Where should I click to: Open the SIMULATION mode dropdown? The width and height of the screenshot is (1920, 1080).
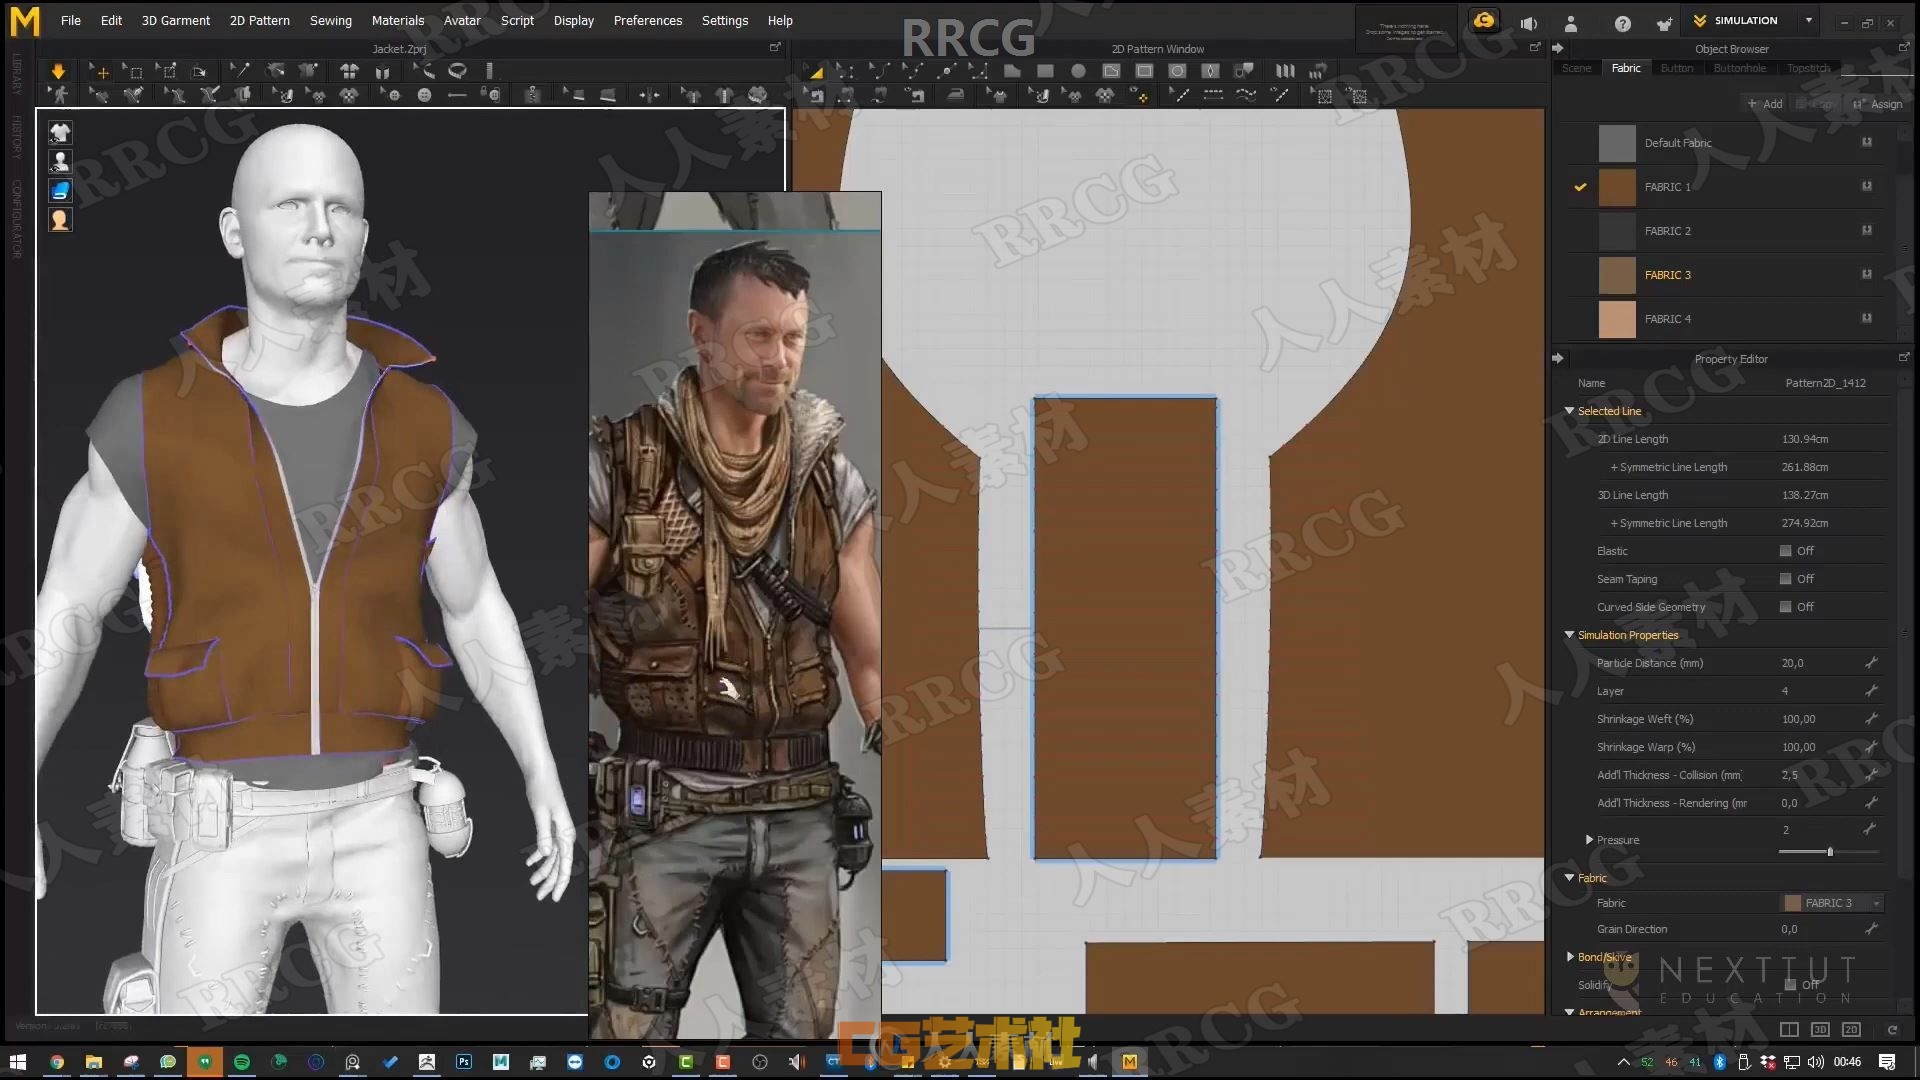1808,20
